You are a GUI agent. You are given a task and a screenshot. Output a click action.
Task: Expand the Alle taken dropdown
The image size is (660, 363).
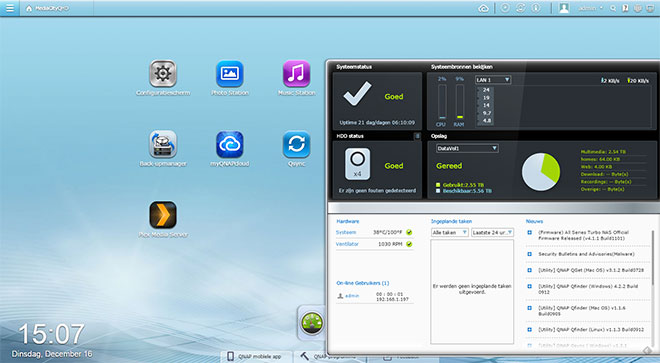pyautogui.click(x=450, y=232)
